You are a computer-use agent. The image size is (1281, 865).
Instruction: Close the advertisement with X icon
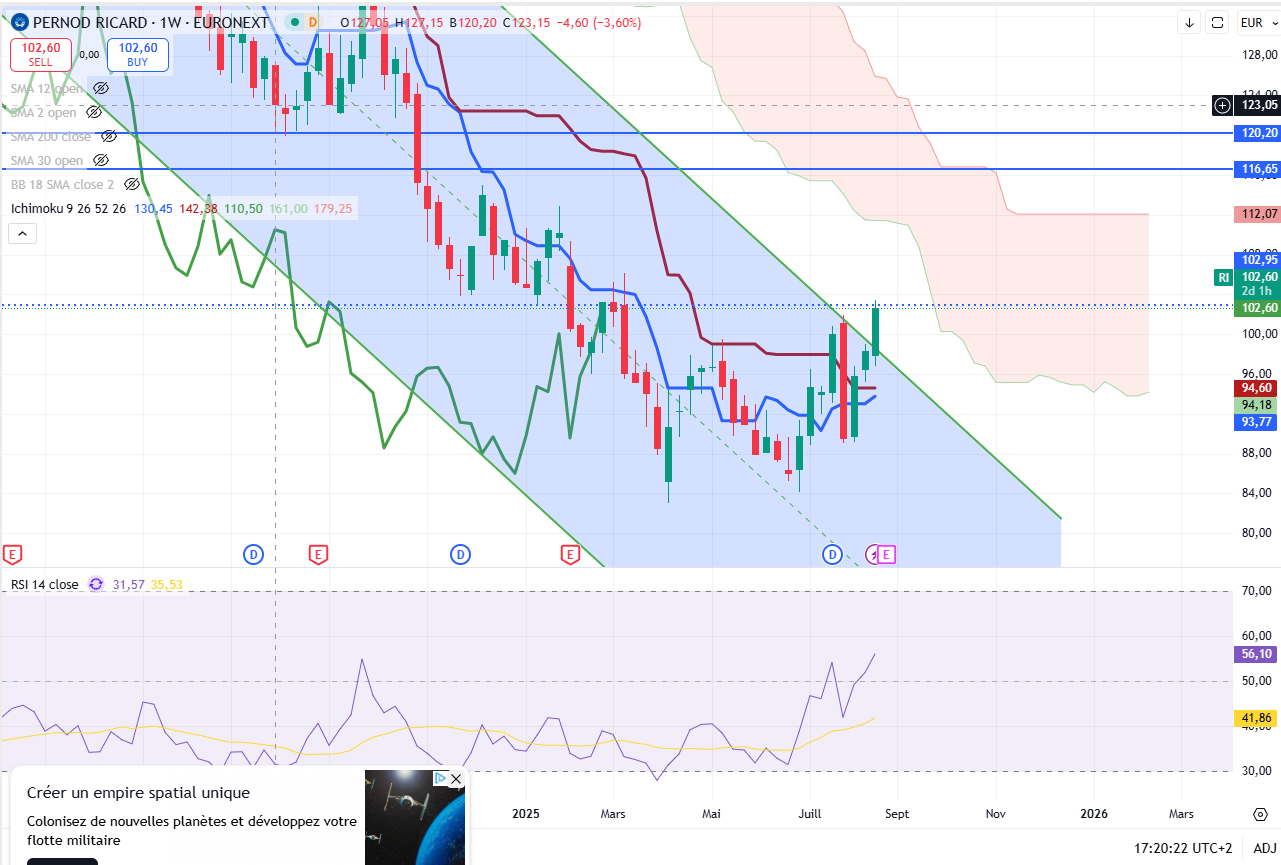click(x=456, y=778)
